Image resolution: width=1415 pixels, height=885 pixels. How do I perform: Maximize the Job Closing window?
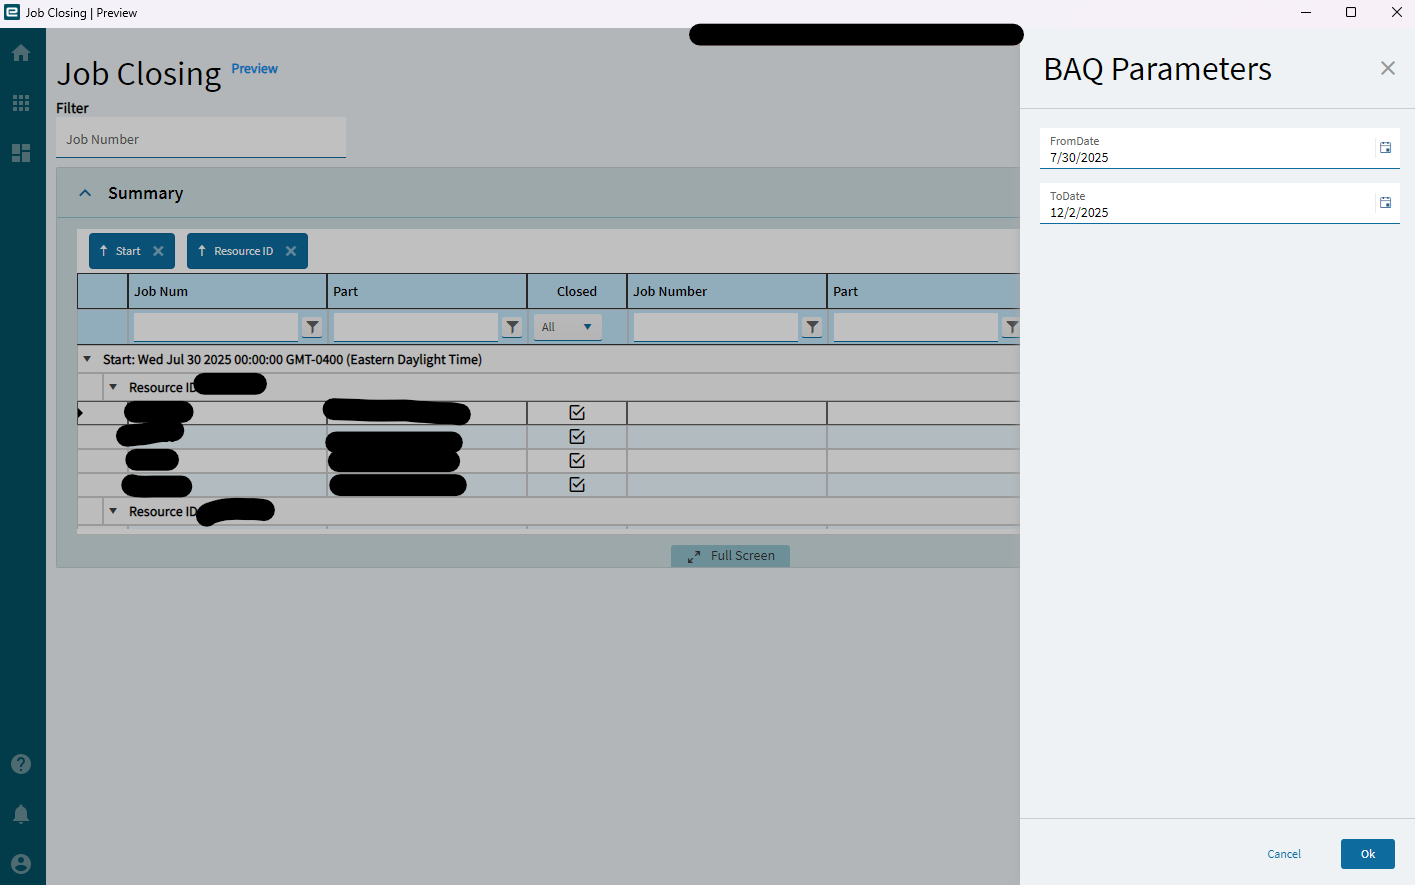tap(1351, 12)
